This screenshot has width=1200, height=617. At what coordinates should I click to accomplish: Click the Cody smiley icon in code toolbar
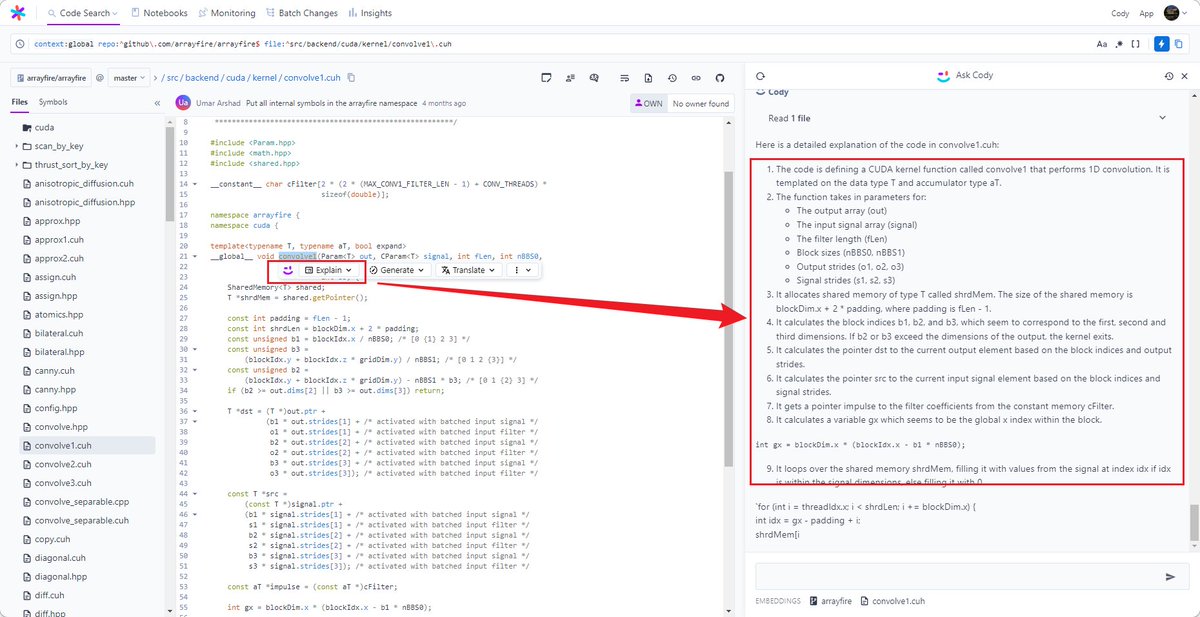click(x=287, y=270)
